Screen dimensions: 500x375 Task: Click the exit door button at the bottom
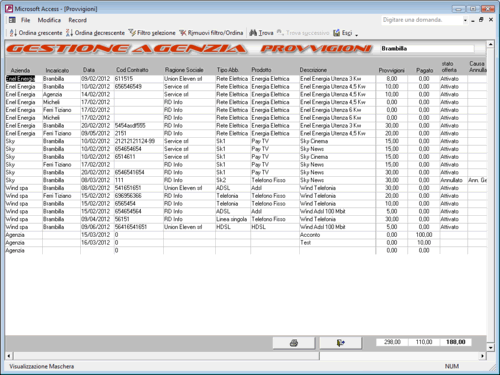click(340, 343)
